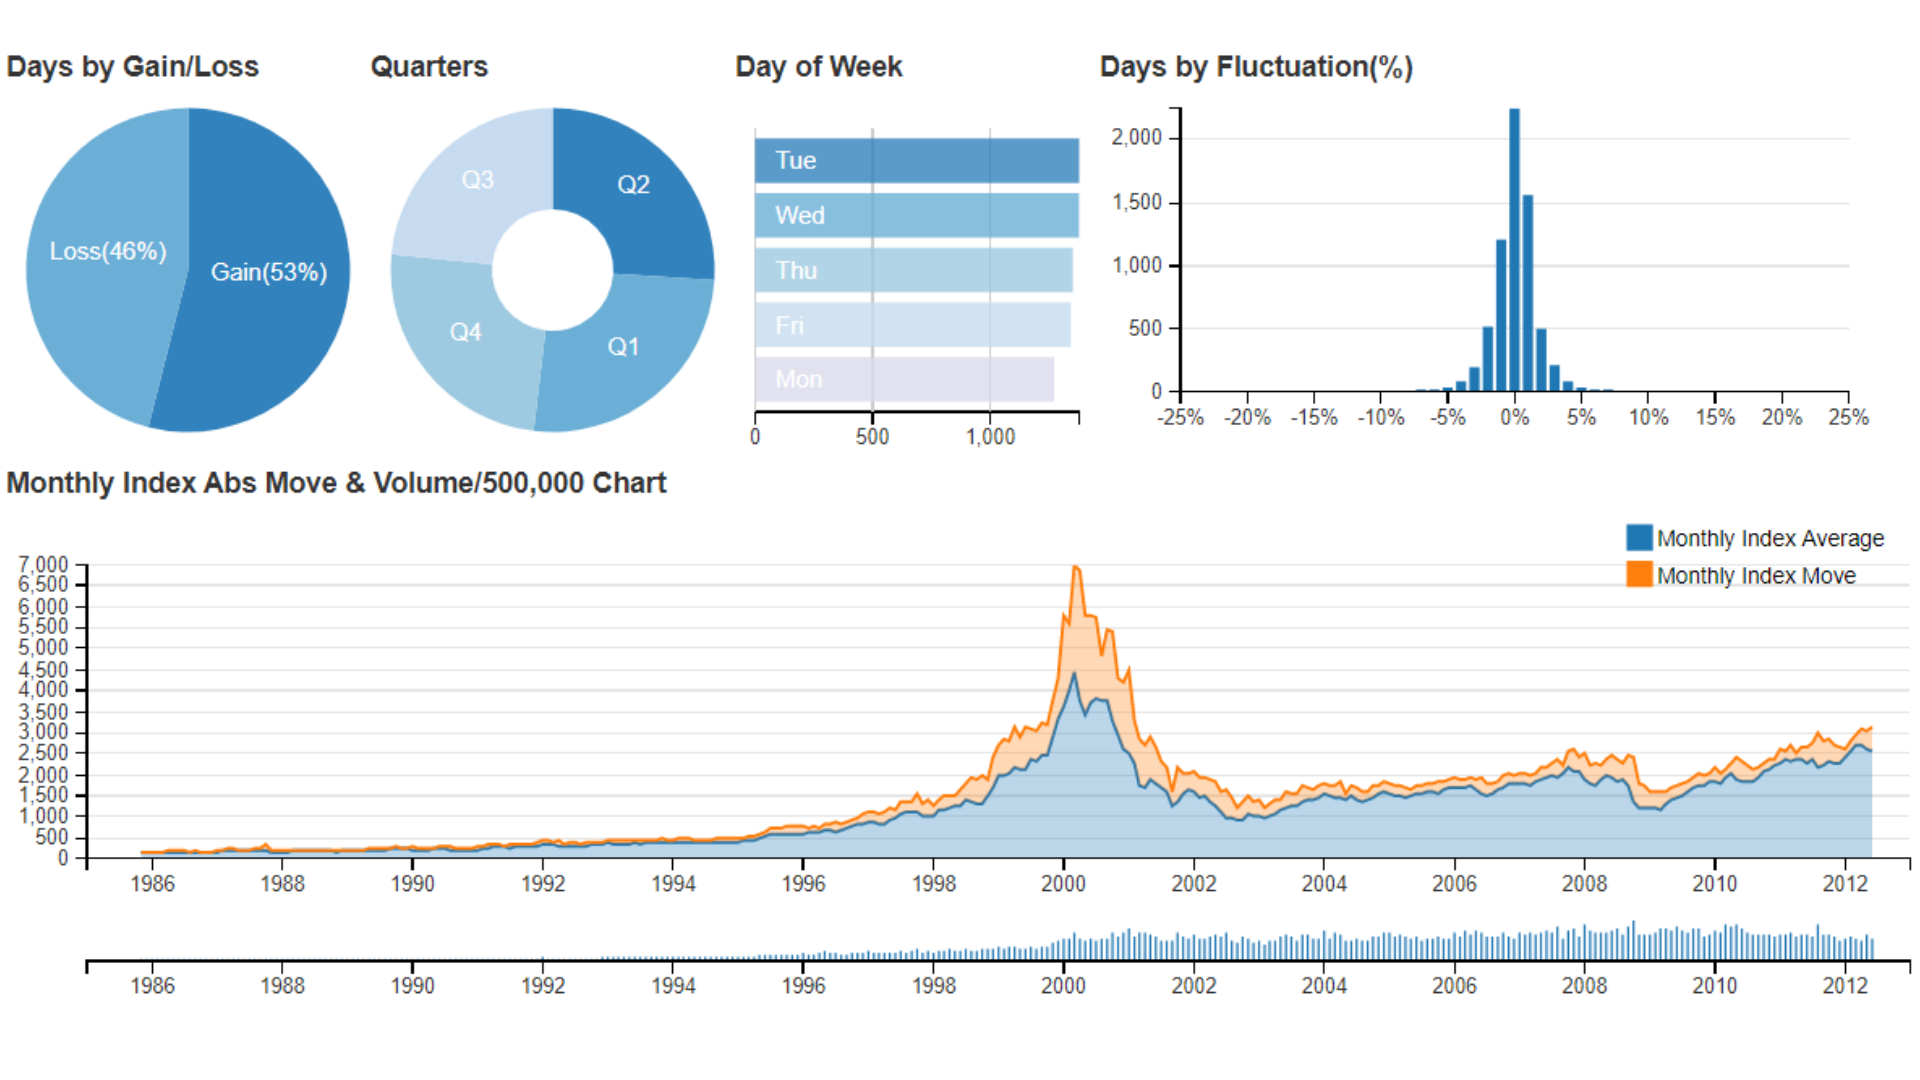Viewport: 1920px width, 1080px height.
Task: Click the Monthly Index Move legend label
Action: [1756, 576]
